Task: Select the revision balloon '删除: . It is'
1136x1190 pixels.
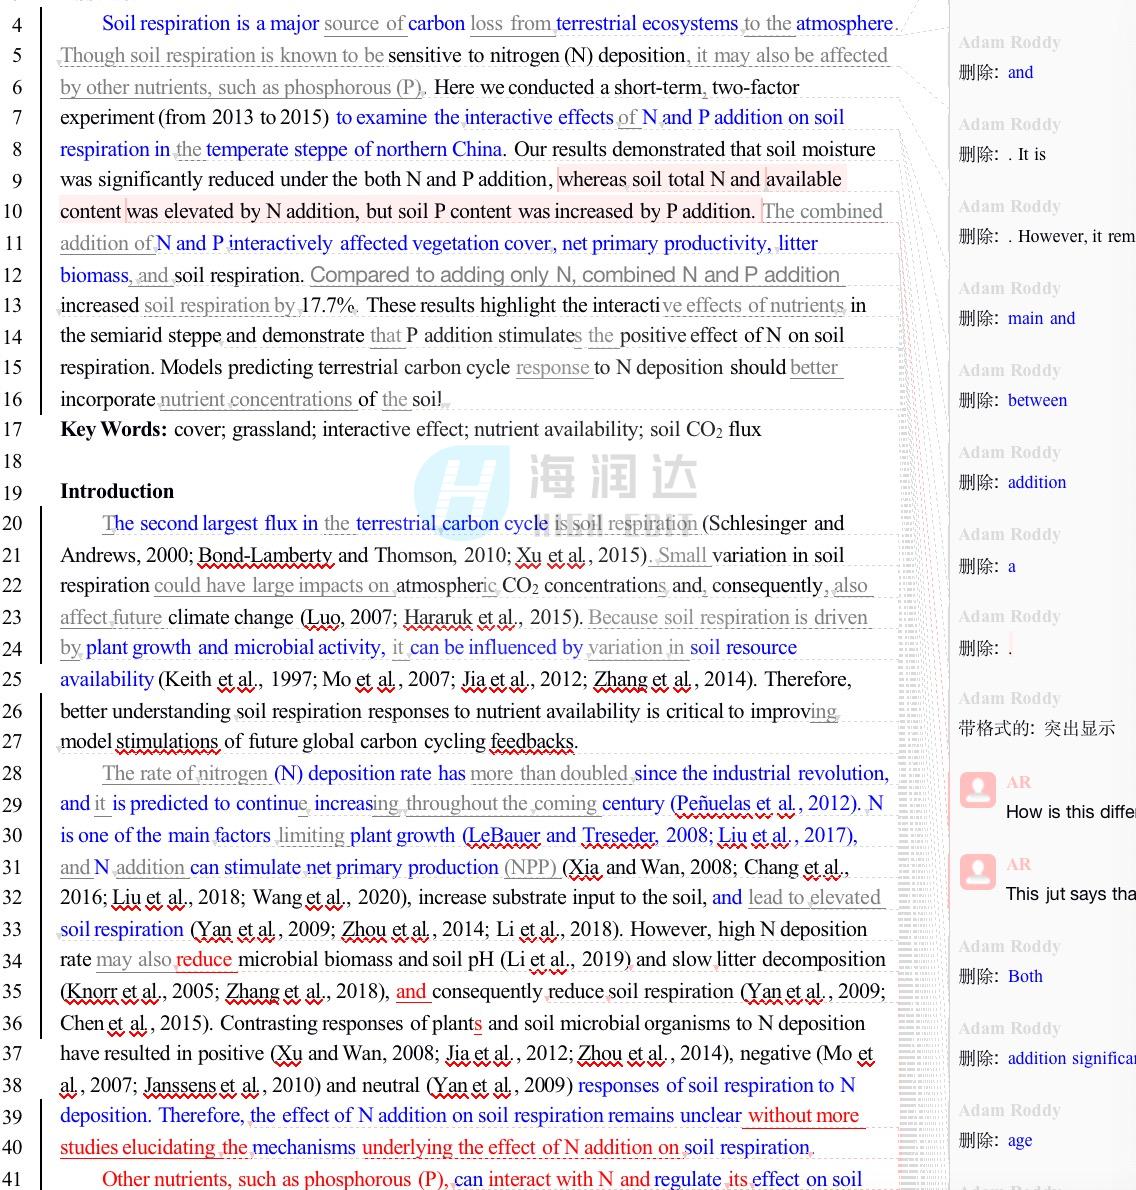Action: pos(1002,155)
